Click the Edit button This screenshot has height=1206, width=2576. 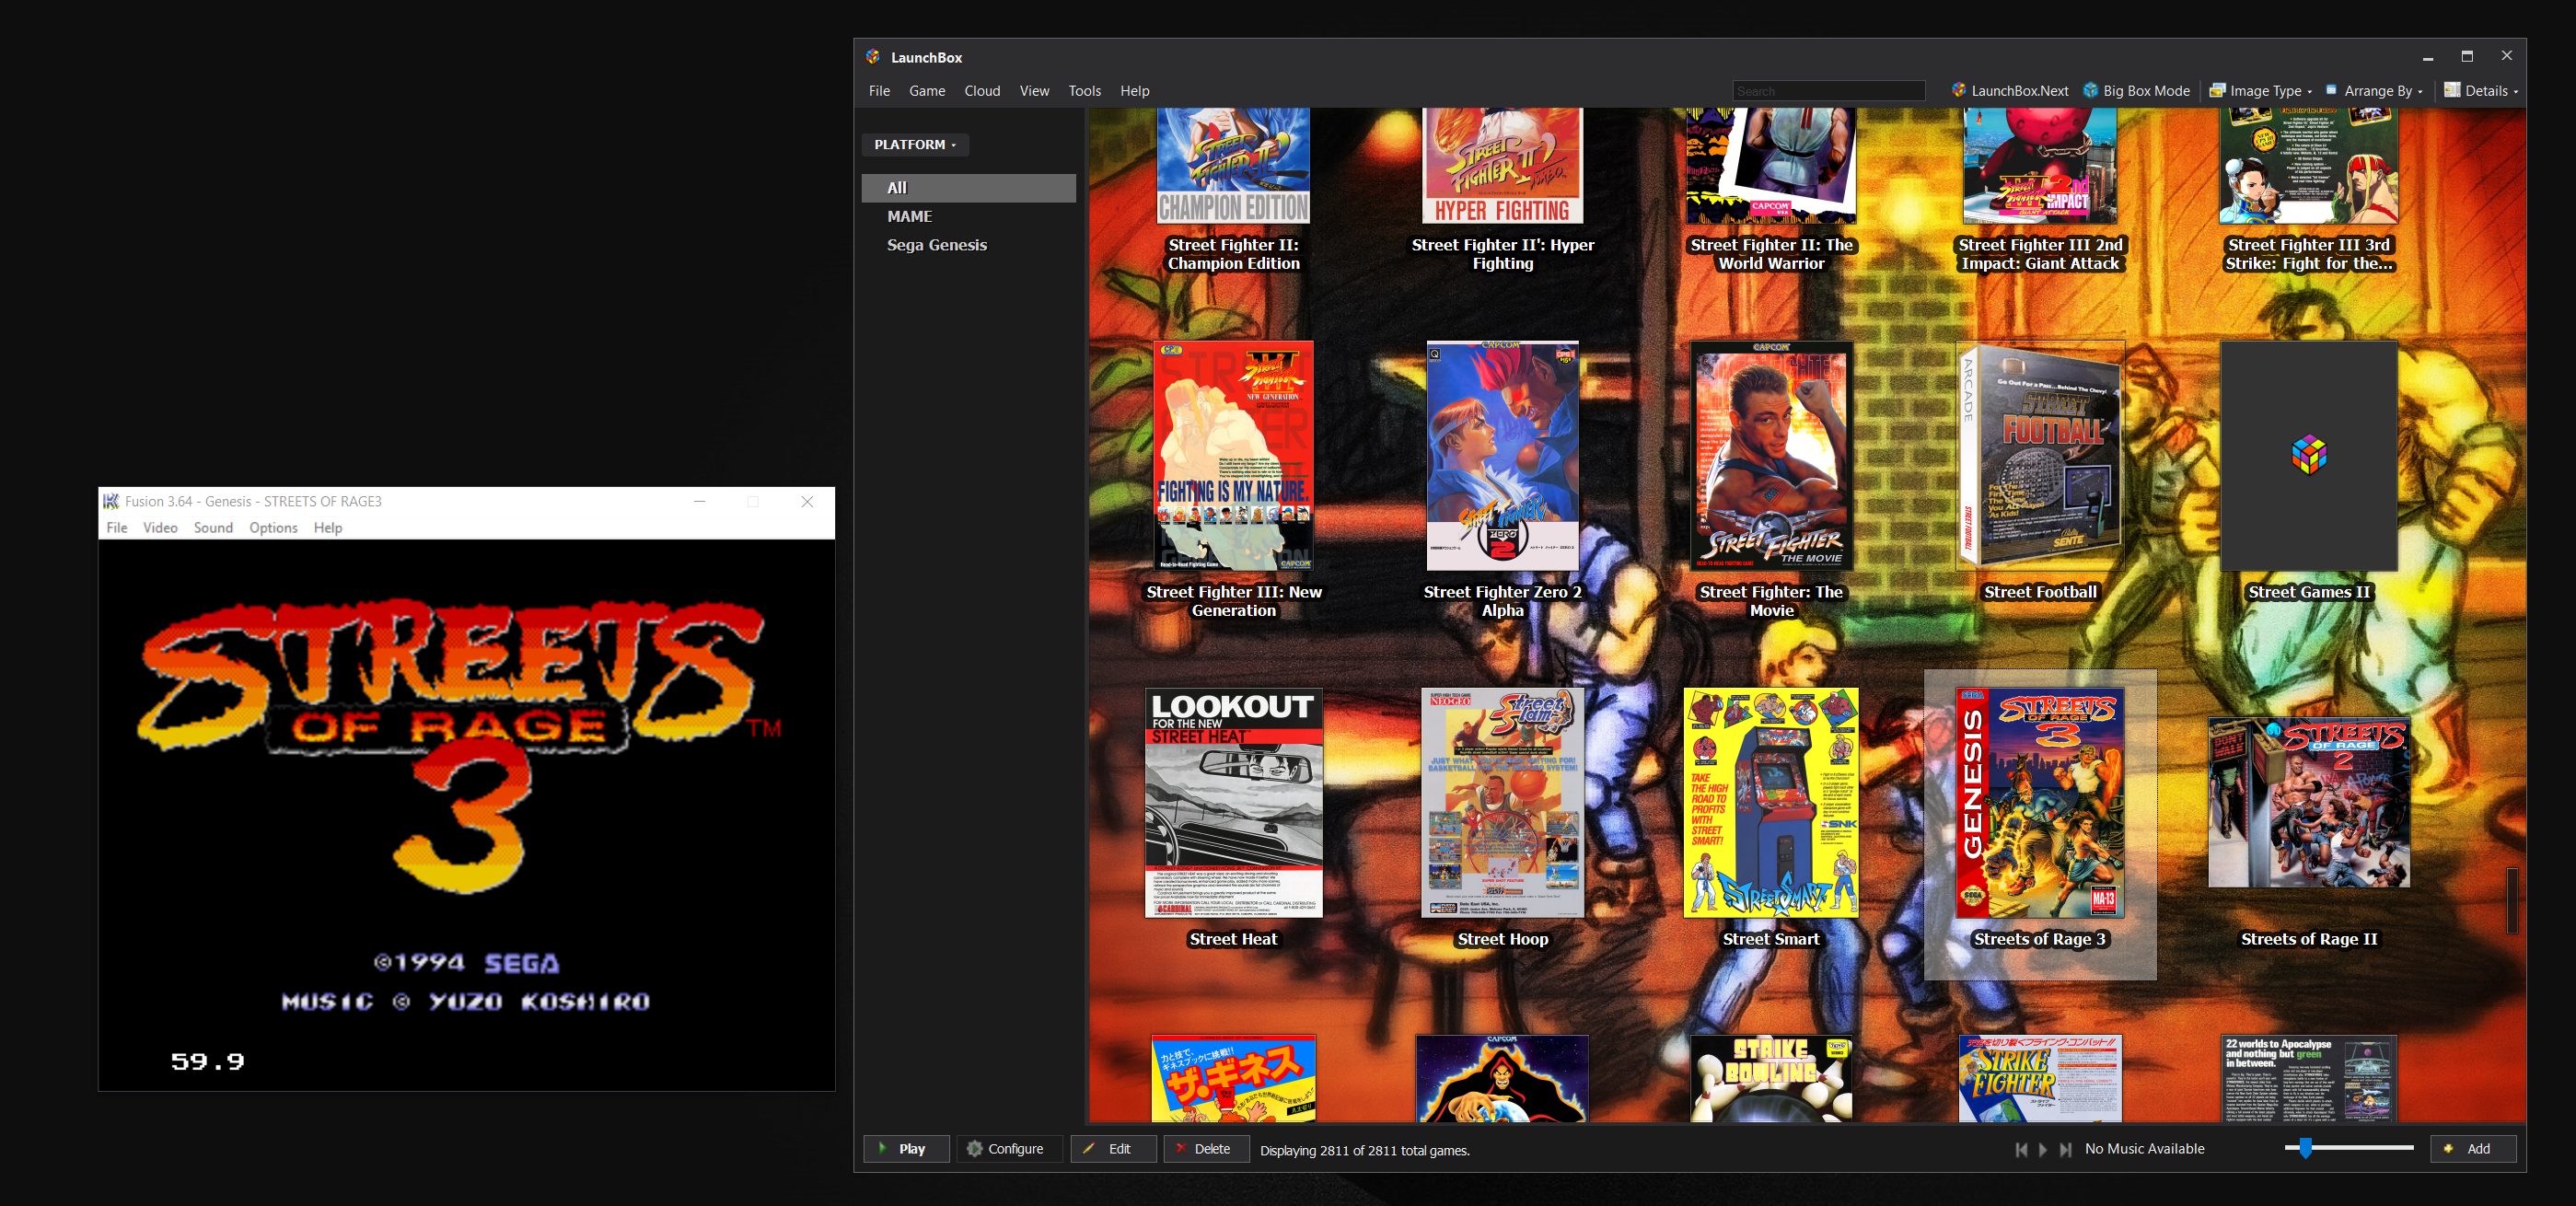pos(1113,1148)
